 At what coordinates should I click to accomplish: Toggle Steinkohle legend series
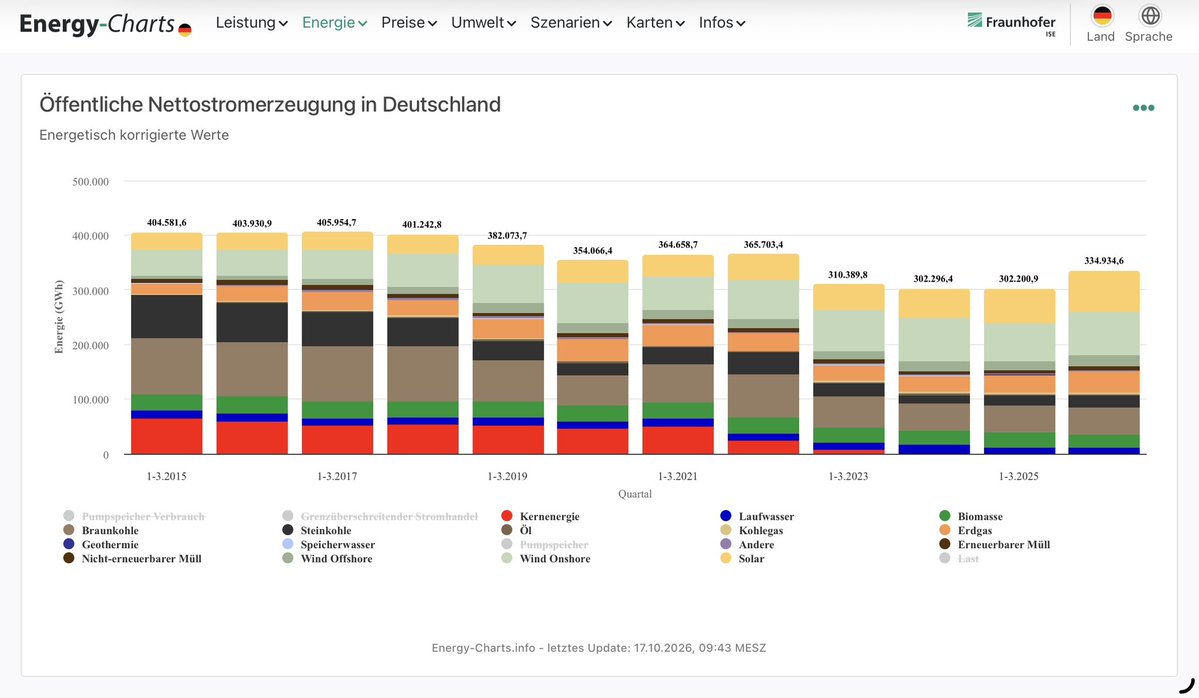317,531
